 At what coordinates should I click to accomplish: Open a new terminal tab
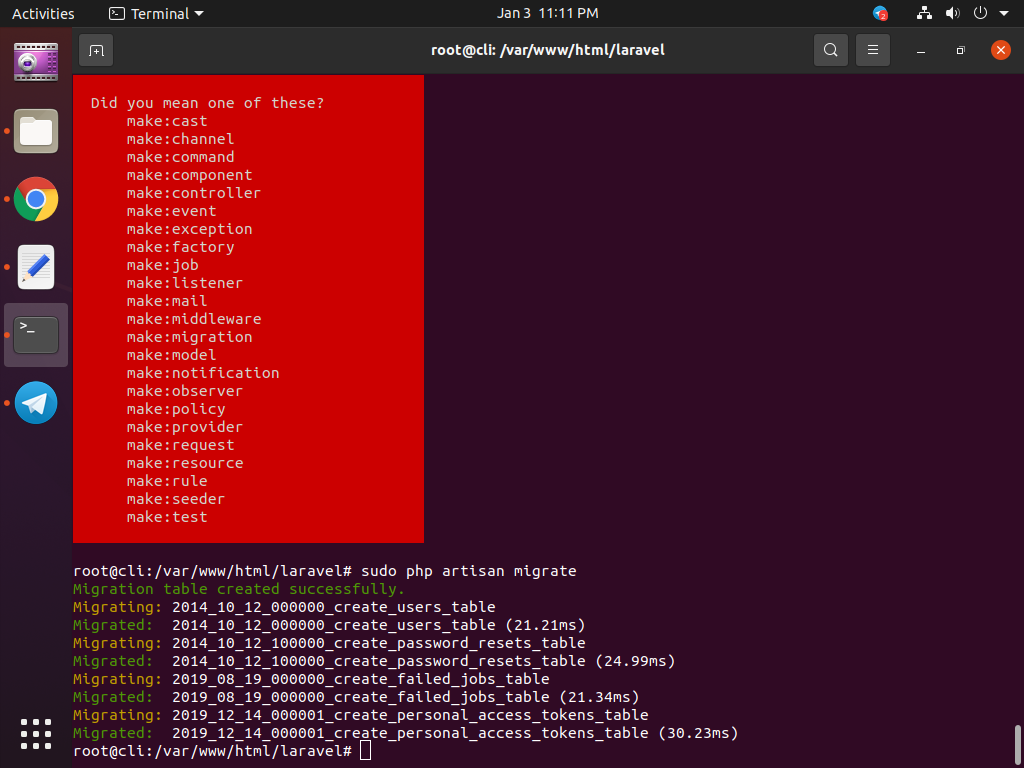point(96,49)
